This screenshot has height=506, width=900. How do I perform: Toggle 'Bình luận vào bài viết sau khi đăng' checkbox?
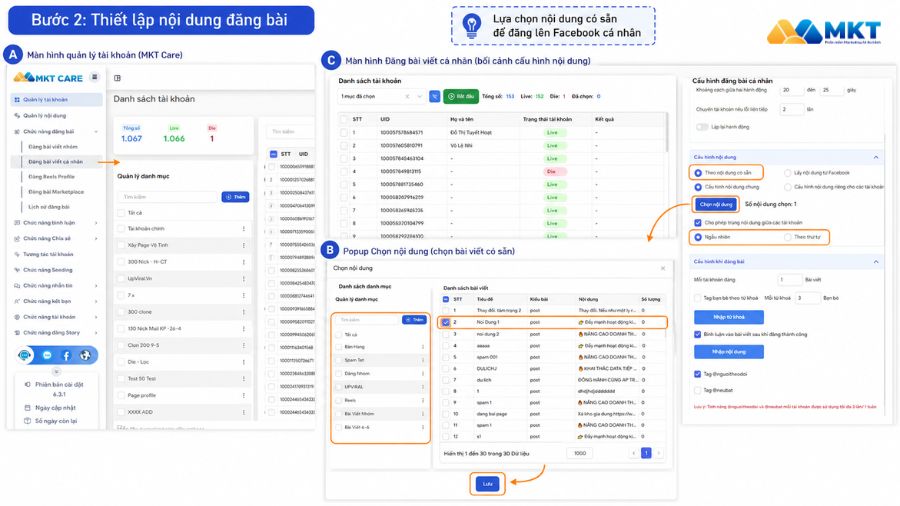click(x=698, y=334)
